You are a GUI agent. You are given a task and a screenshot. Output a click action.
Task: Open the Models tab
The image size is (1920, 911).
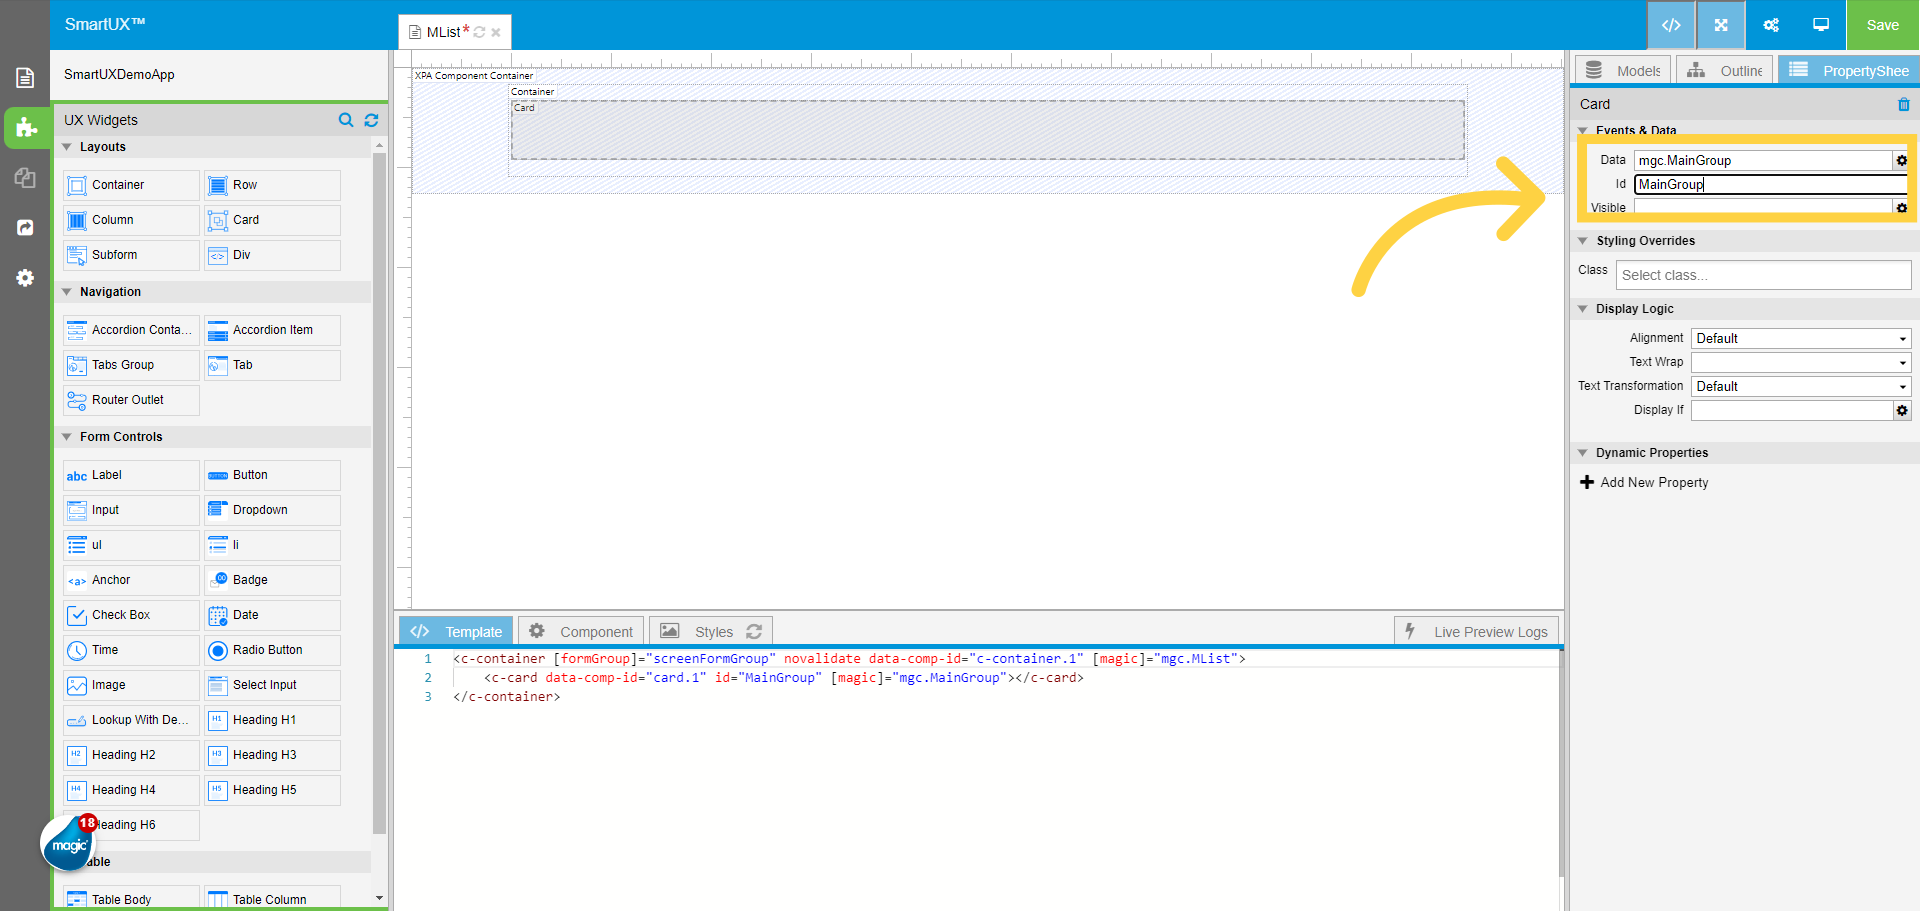tap(1623, 71)
